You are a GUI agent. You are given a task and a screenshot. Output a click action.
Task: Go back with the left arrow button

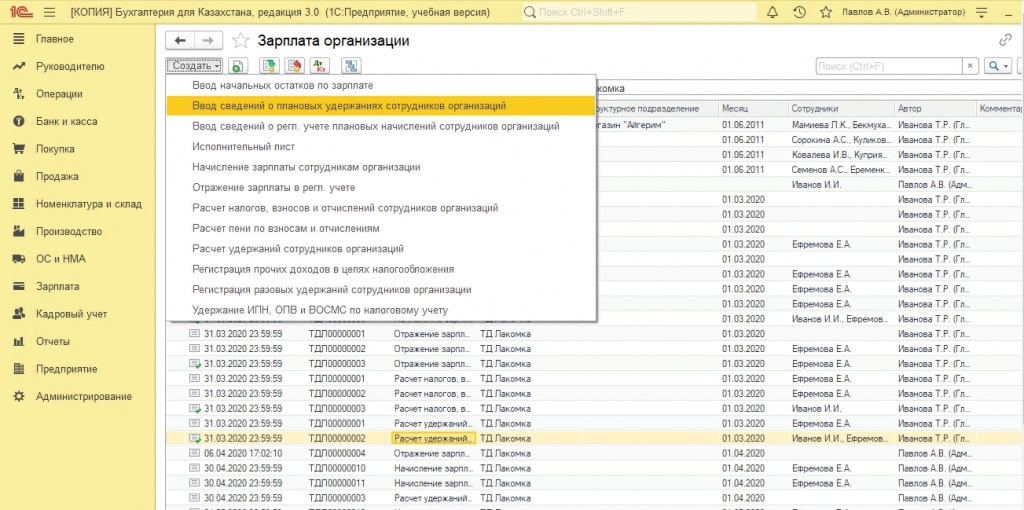tap(180, 40)
